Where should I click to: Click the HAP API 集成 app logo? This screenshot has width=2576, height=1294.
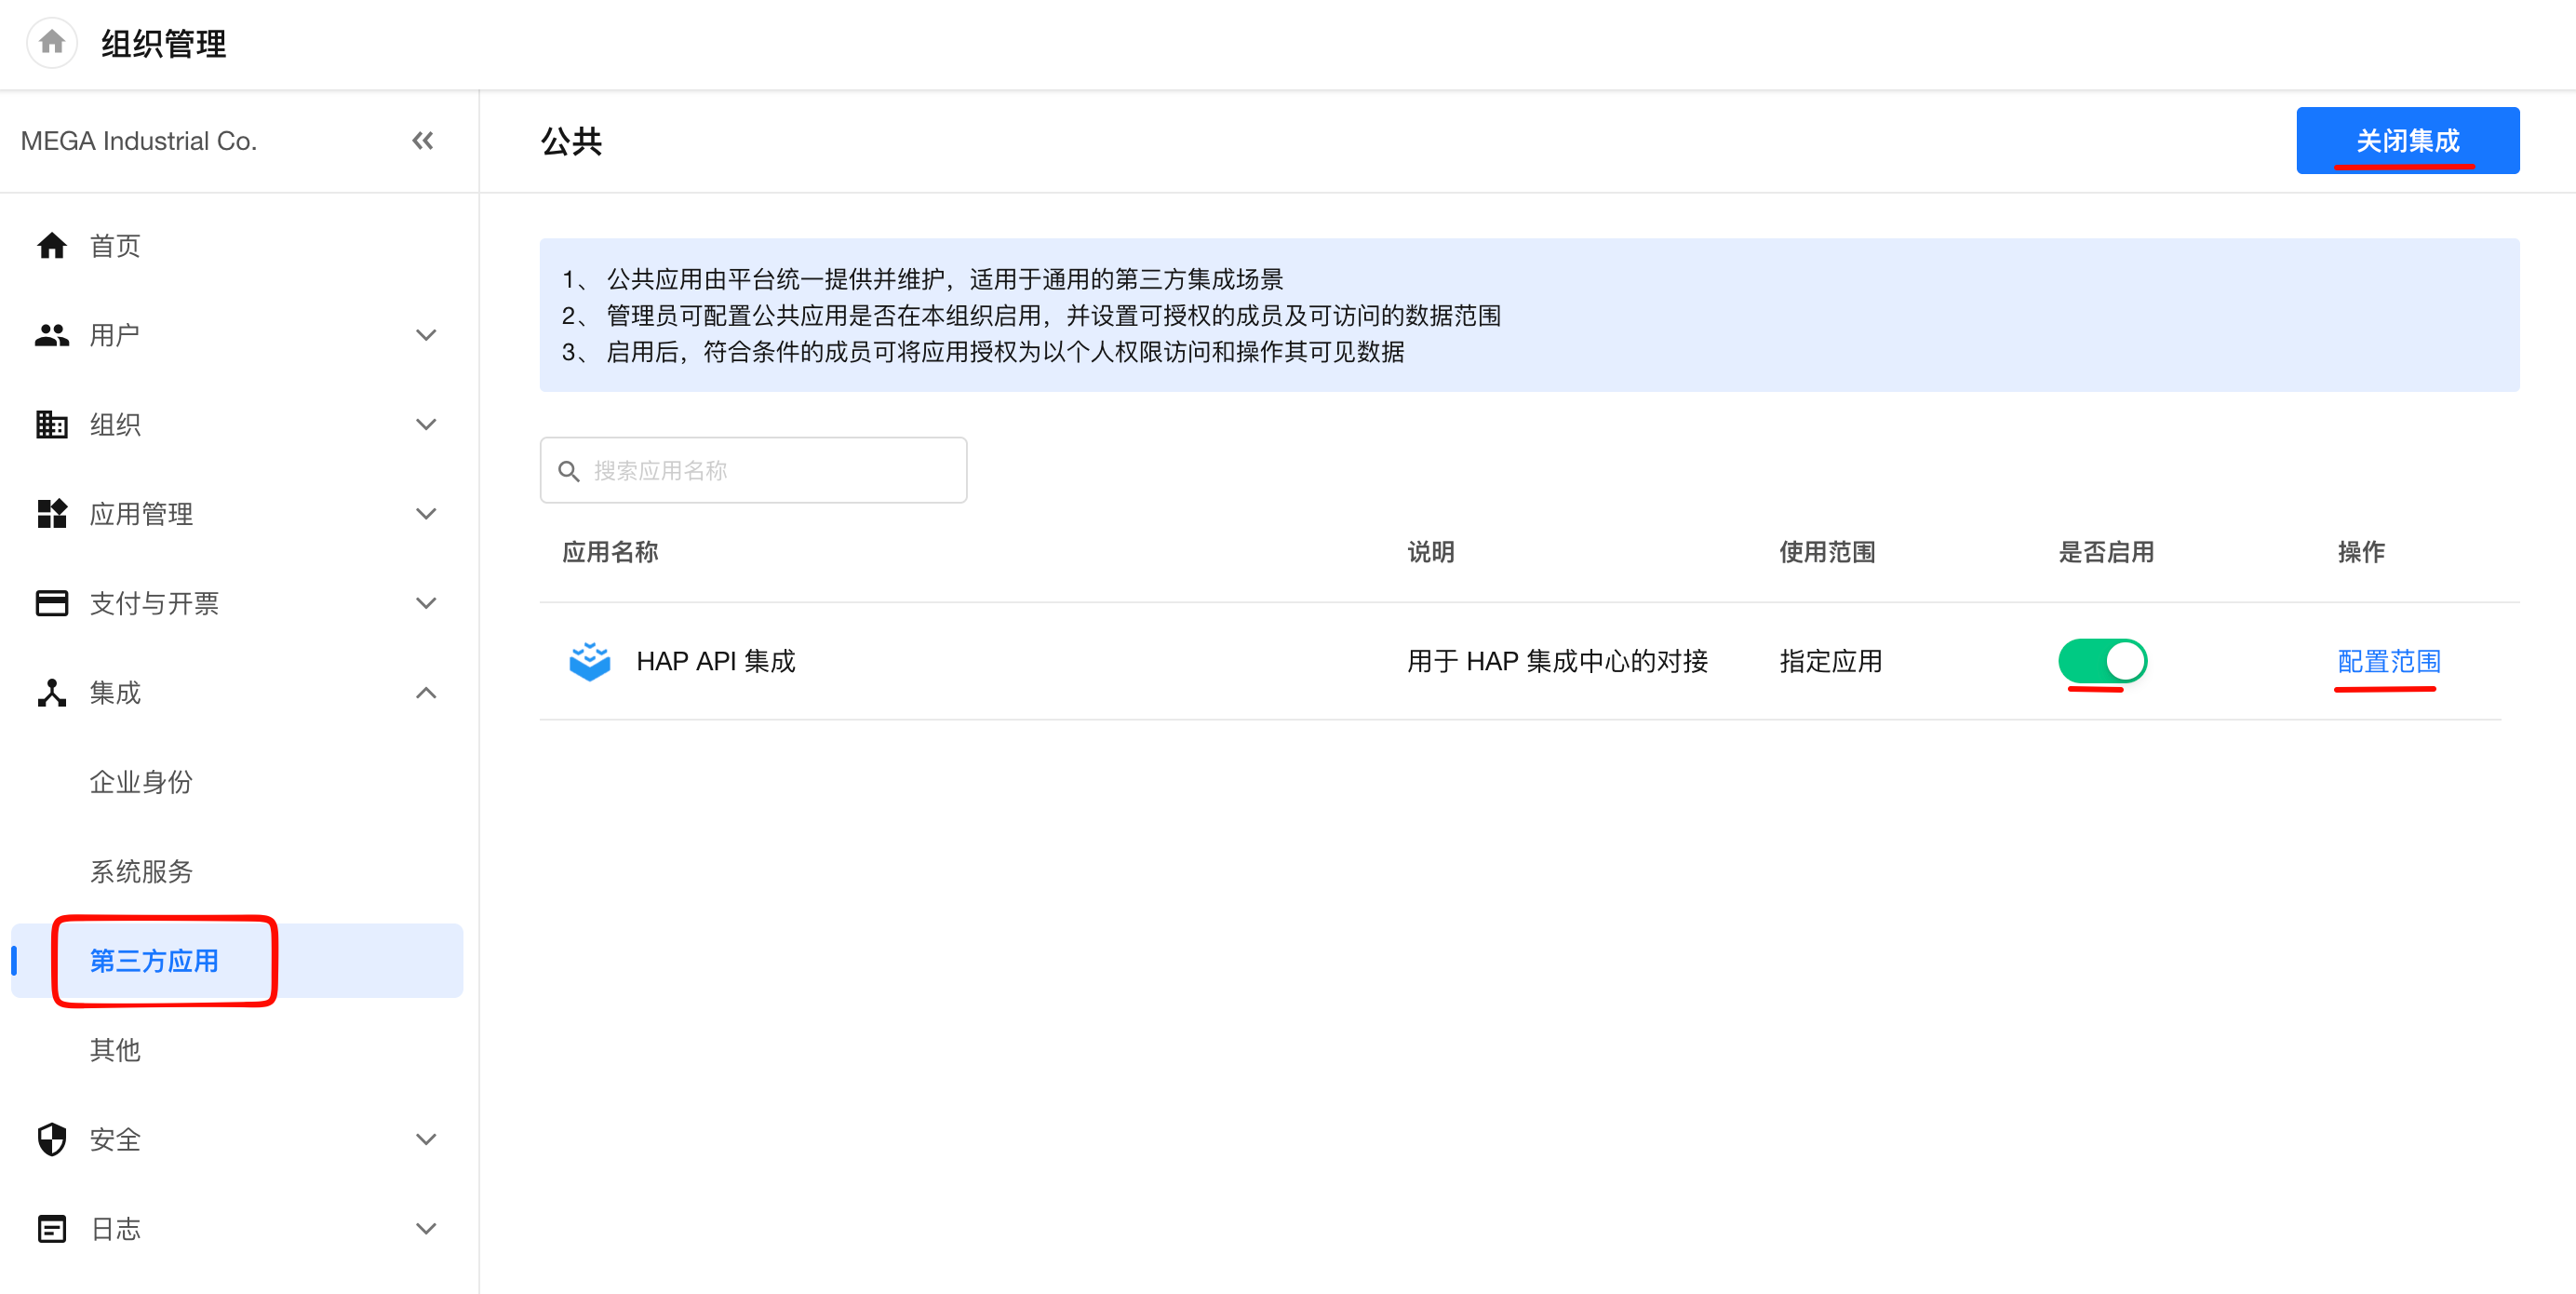(x=589, y=661)
